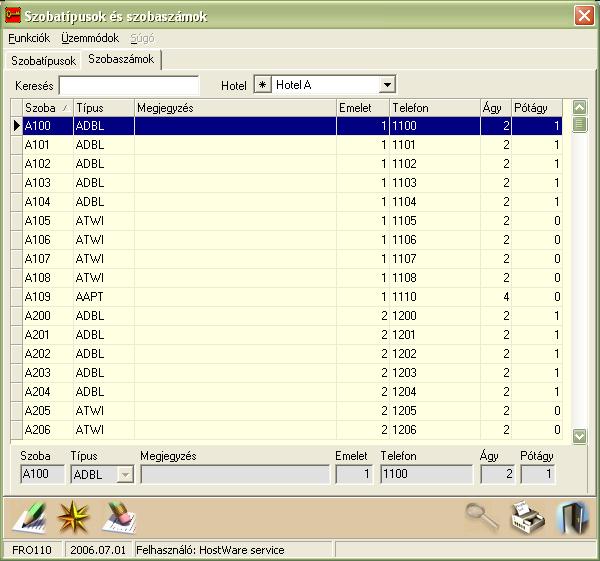Select room A108 cell
Screen dimensions: 600x561
pyautogui.click(x=48, y=278)
